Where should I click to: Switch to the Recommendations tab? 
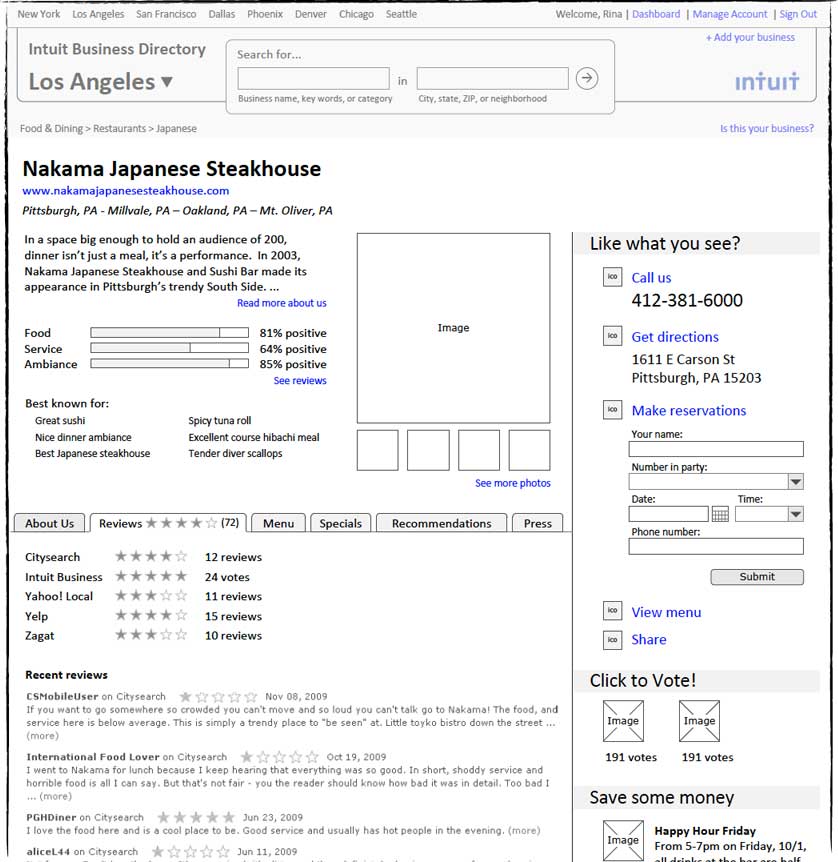pyautogui.click(x=442, y=523)
